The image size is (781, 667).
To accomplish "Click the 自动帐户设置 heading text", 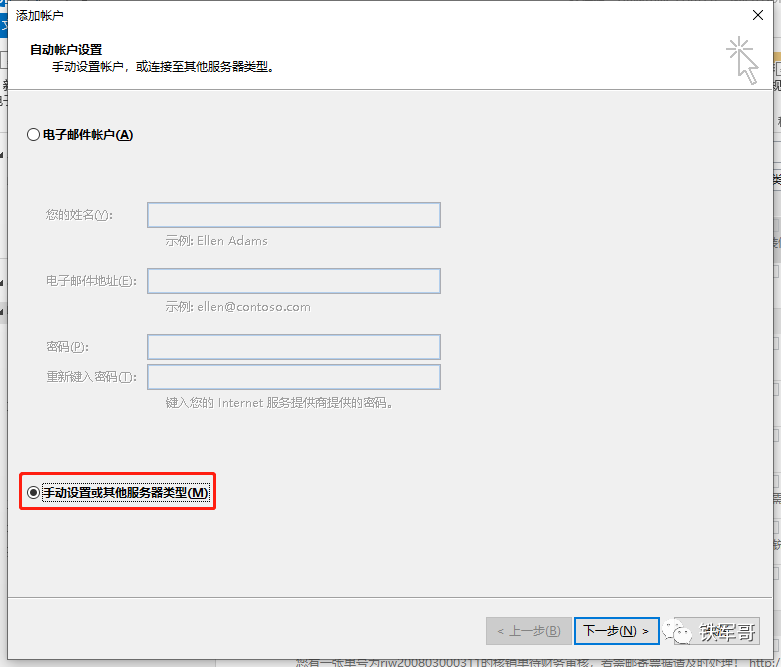I will [x=66, y=50].
